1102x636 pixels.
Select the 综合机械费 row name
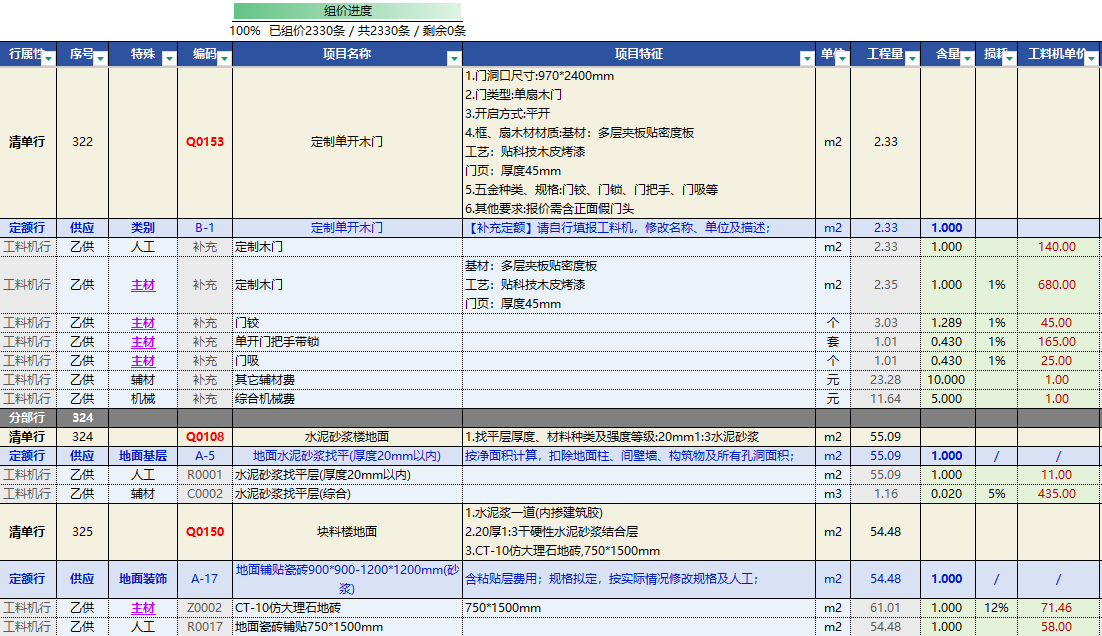(265, 399)
